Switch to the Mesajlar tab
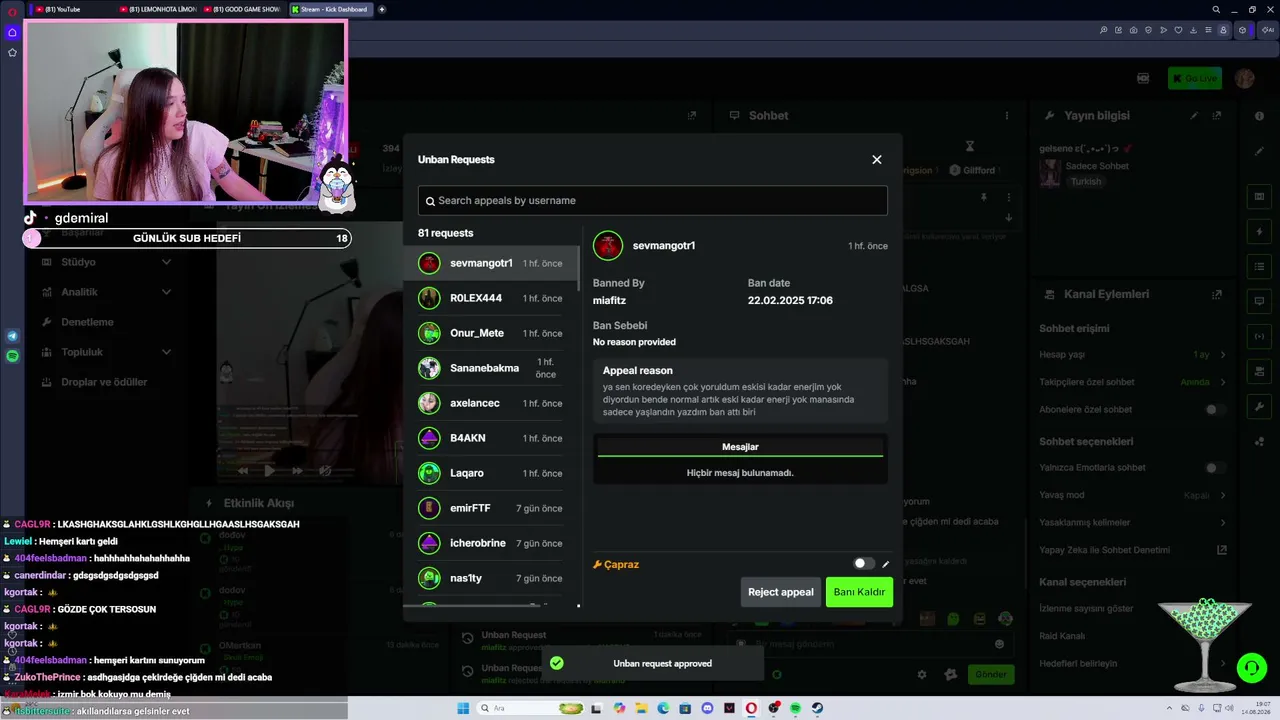 [x=740, y=447]
